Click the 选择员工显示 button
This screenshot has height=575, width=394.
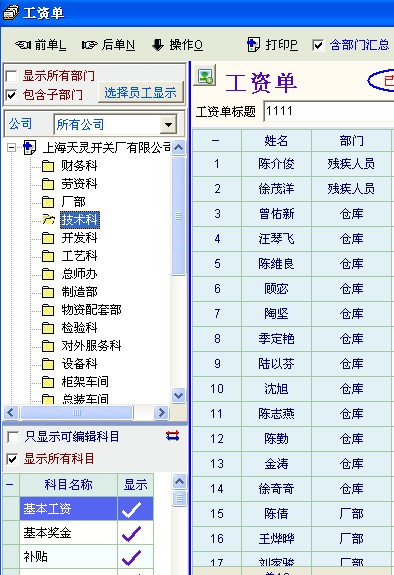141,92
